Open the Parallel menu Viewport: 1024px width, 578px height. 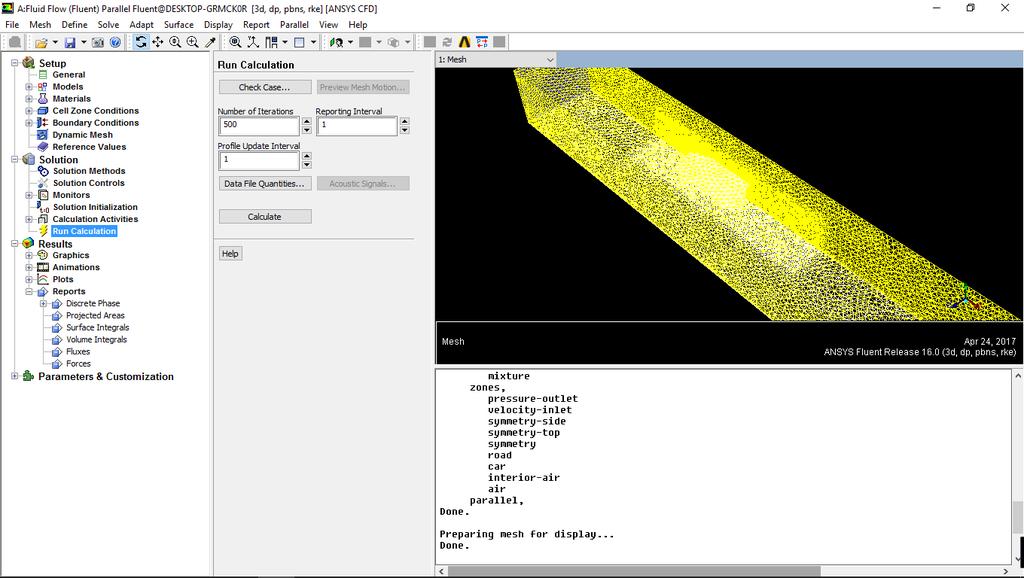(294, 25)
